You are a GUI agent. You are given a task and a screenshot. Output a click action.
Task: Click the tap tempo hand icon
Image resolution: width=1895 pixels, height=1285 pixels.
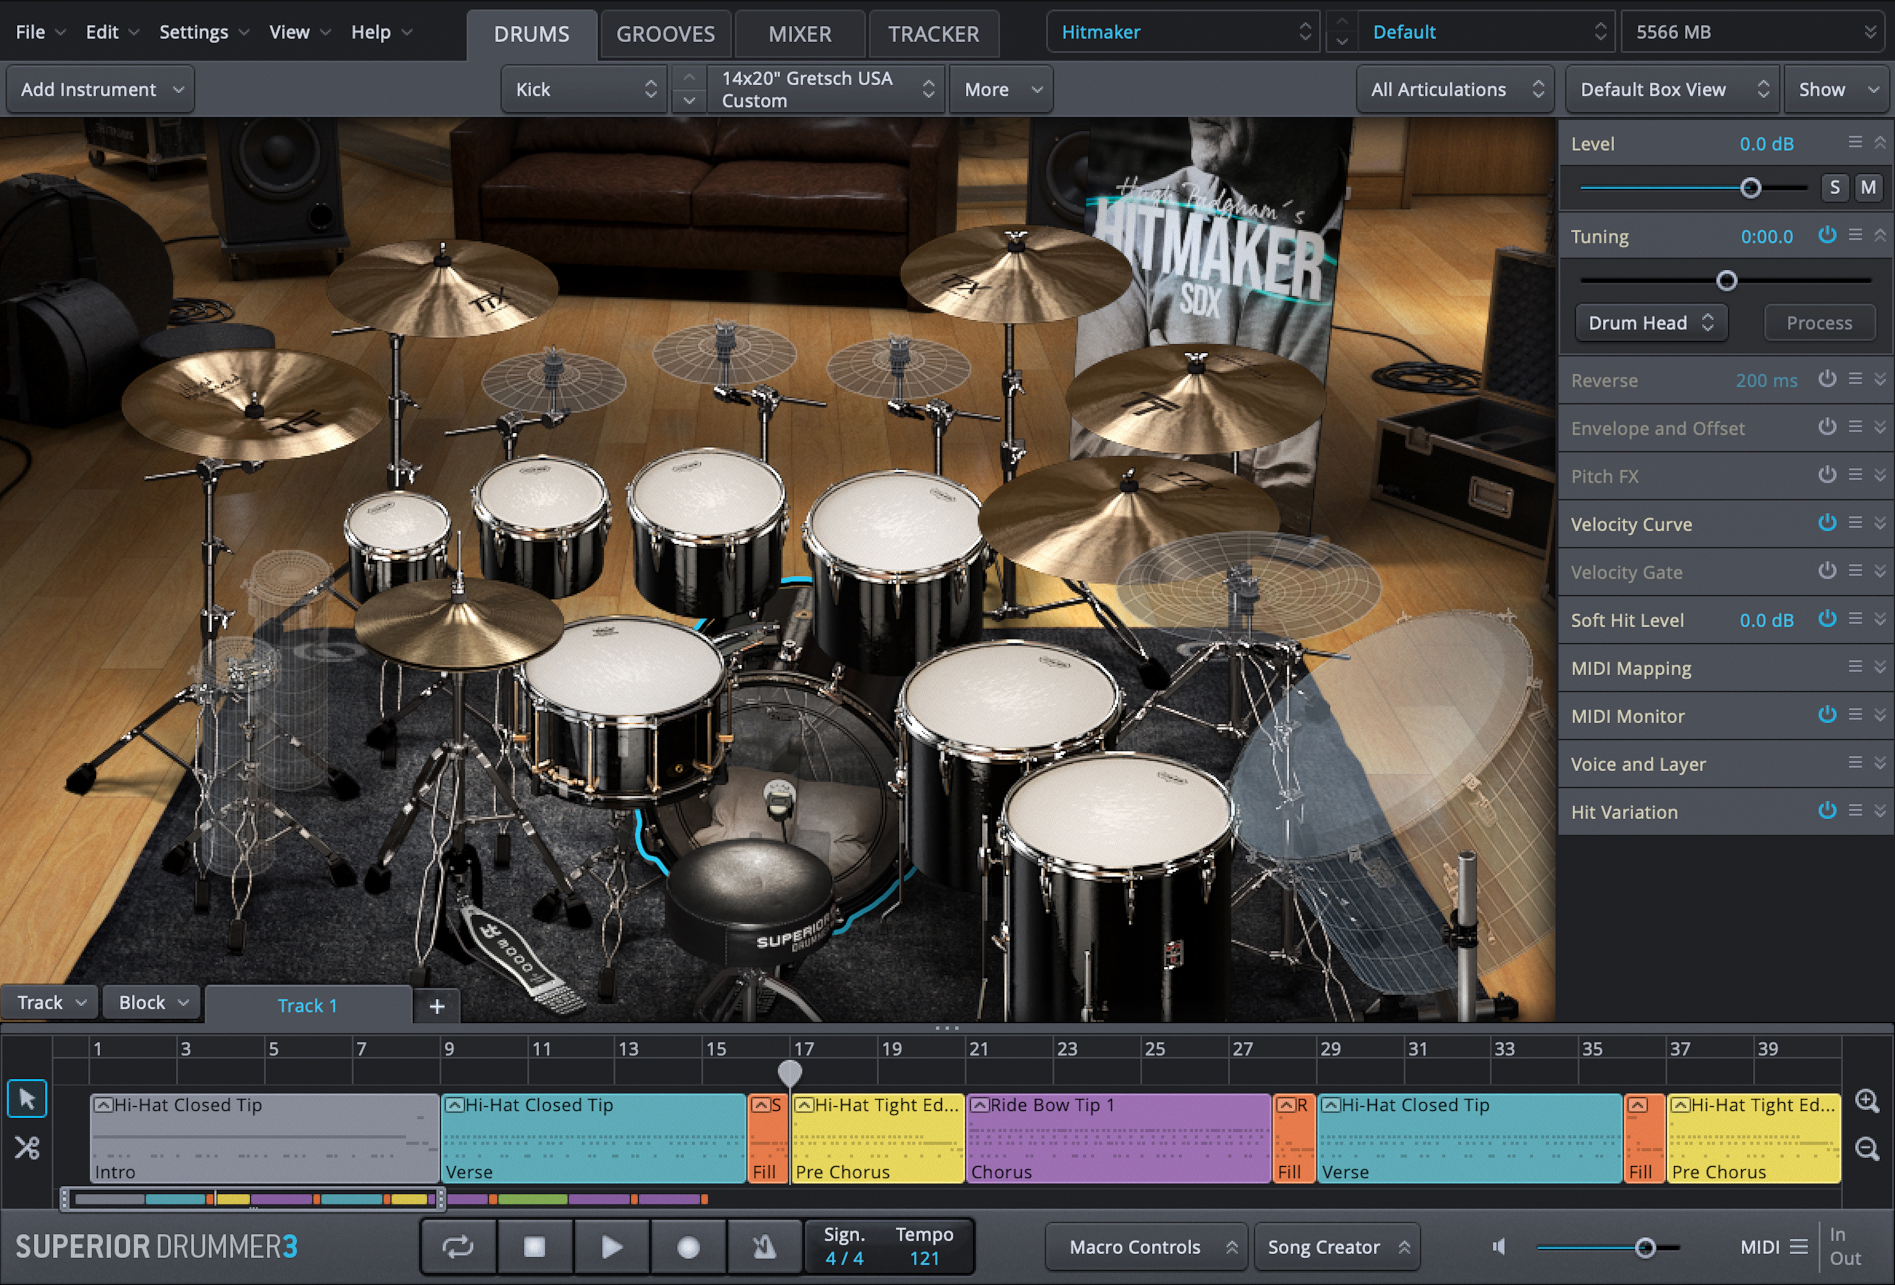click(764, 1246)
